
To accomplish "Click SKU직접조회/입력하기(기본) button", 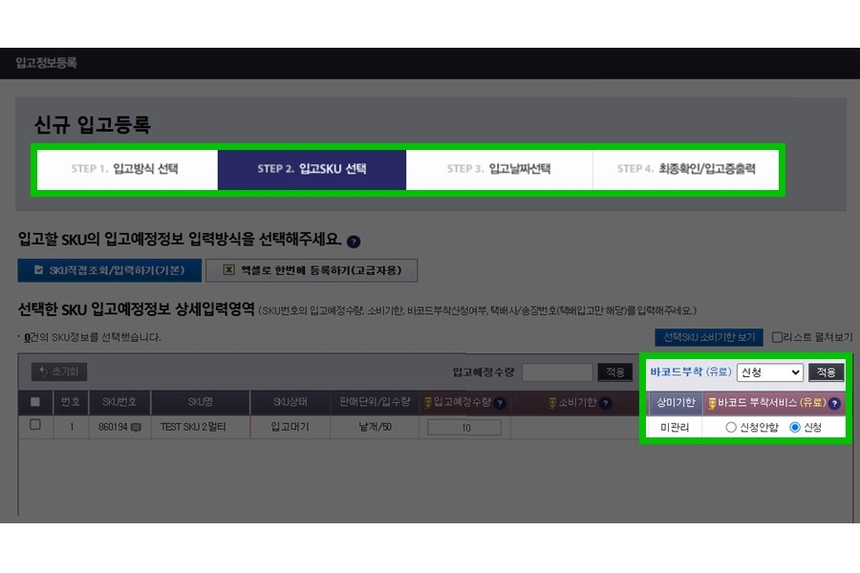I will coord(109,270).
